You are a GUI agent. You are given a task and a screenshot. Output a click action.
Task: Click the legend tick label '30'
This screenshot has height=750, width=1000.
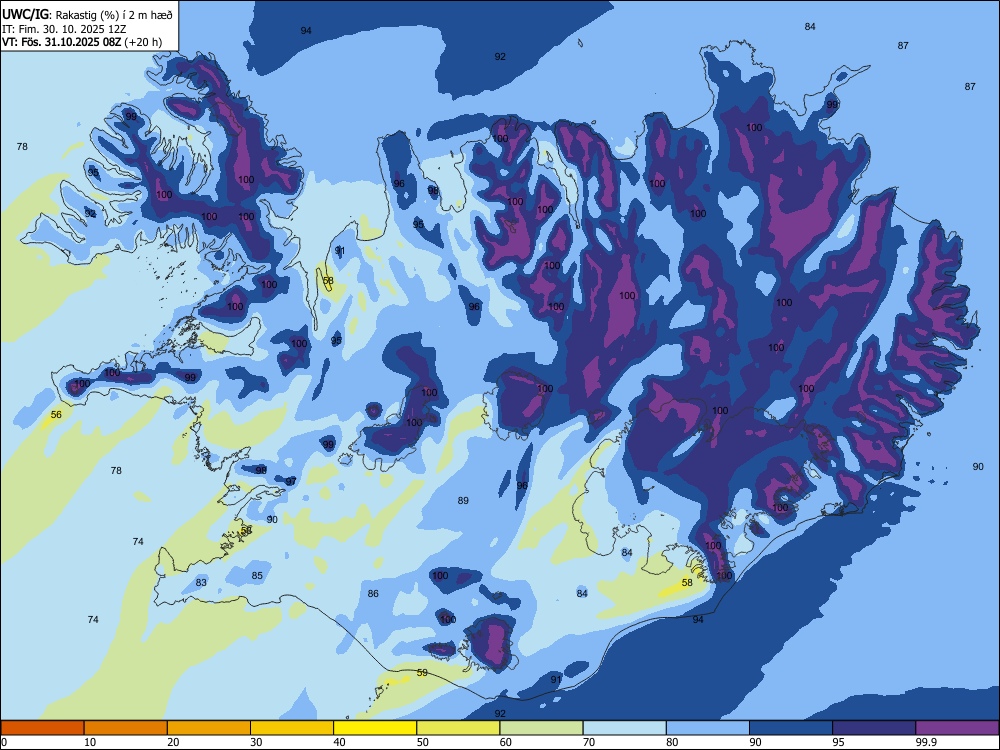256,742
